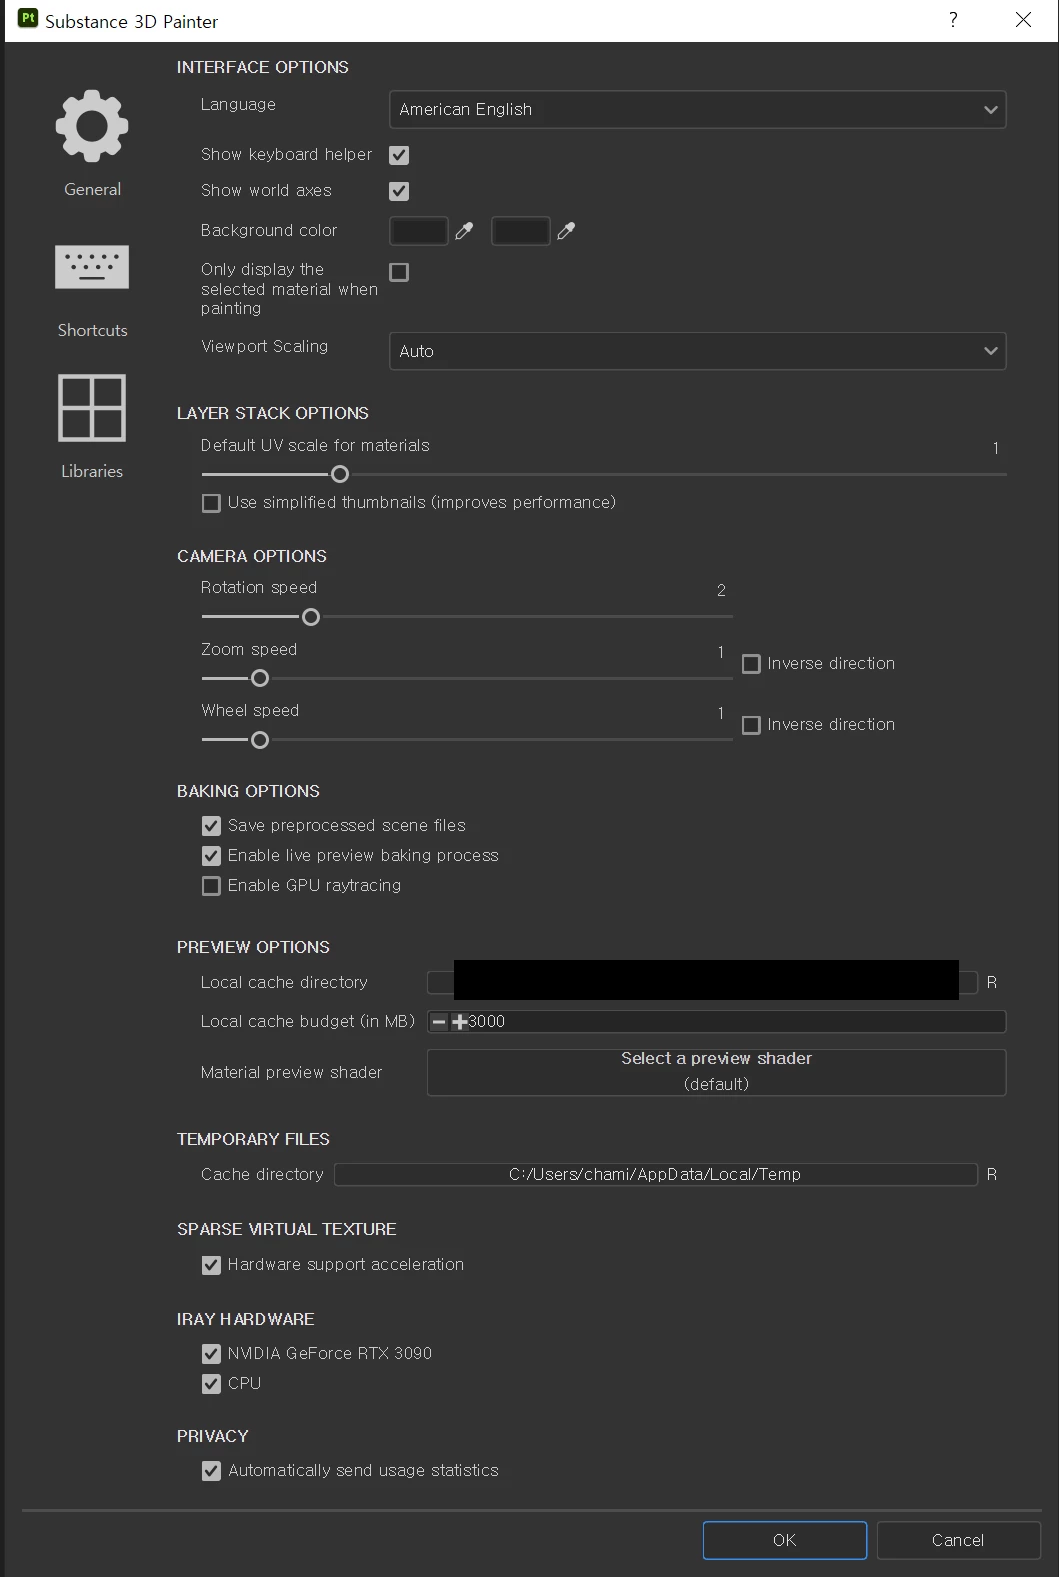Click the Wheel speed slider handle
The width and height of the screenshot is (1059, 1577).
pyautogui.click(x=260, y=741)
